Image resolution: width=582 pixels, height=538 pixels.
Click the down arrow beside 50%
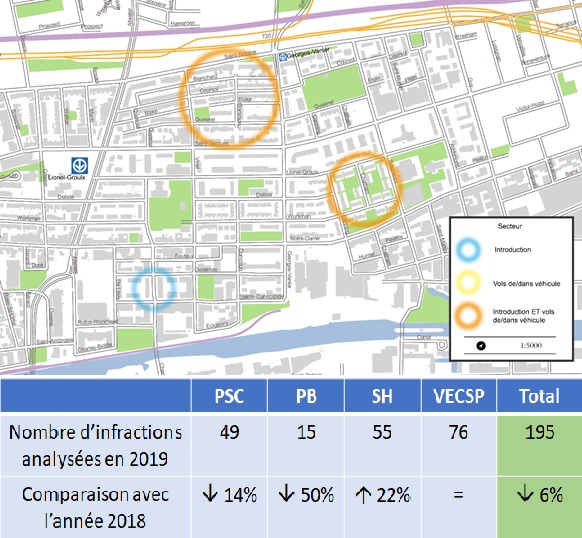click(286, 494)
